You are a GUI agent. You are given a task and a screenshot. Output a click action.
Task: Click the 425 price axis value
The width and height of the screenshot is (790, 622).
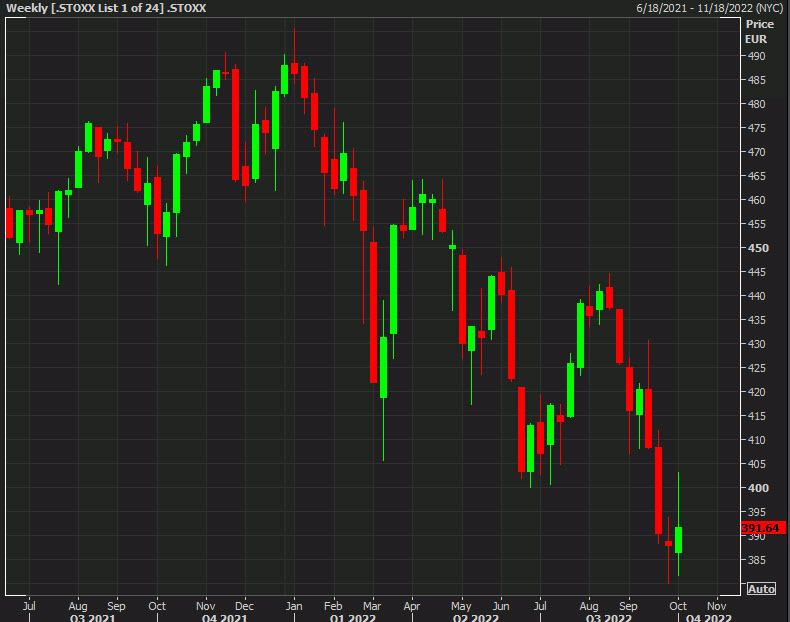point(756,368)
